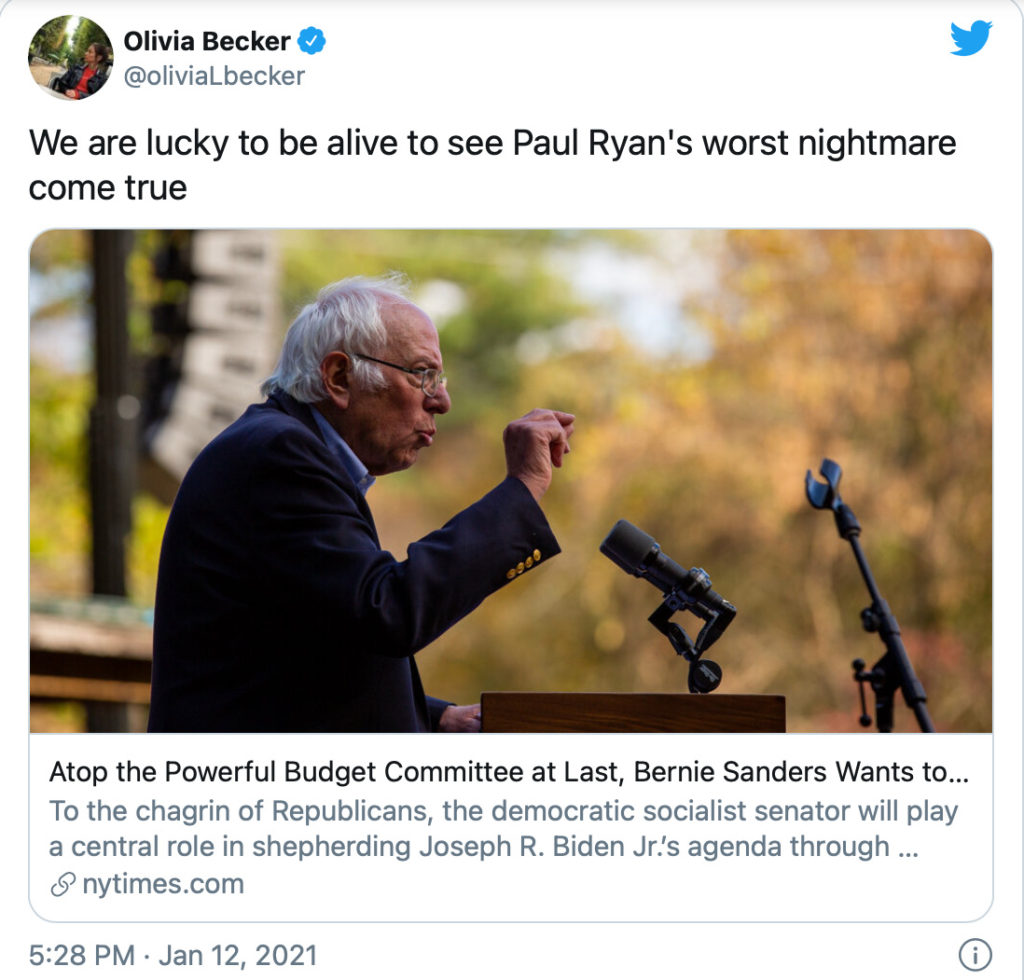Click the link chain icon beside nytimes.com
The width and height of the screenshot is (1024, 980).
63,885
